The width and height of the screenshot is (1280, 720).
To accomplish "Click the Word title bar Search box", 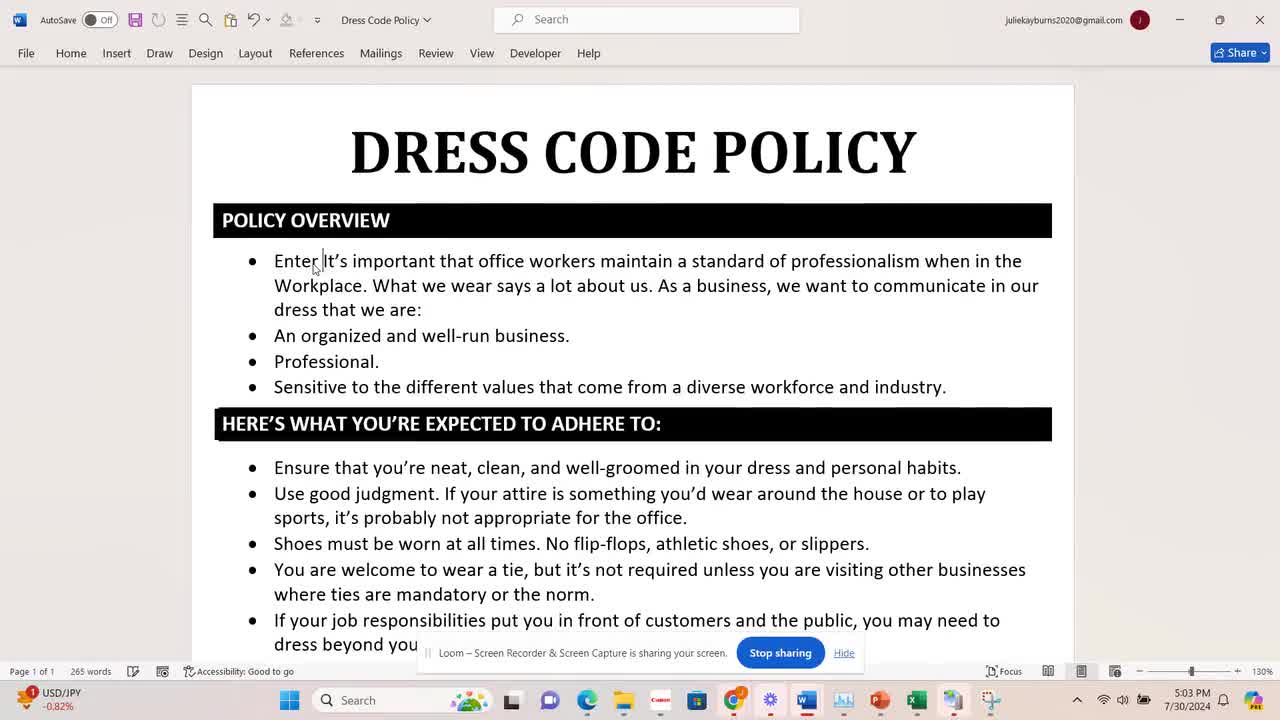I will tap(646, 19).
